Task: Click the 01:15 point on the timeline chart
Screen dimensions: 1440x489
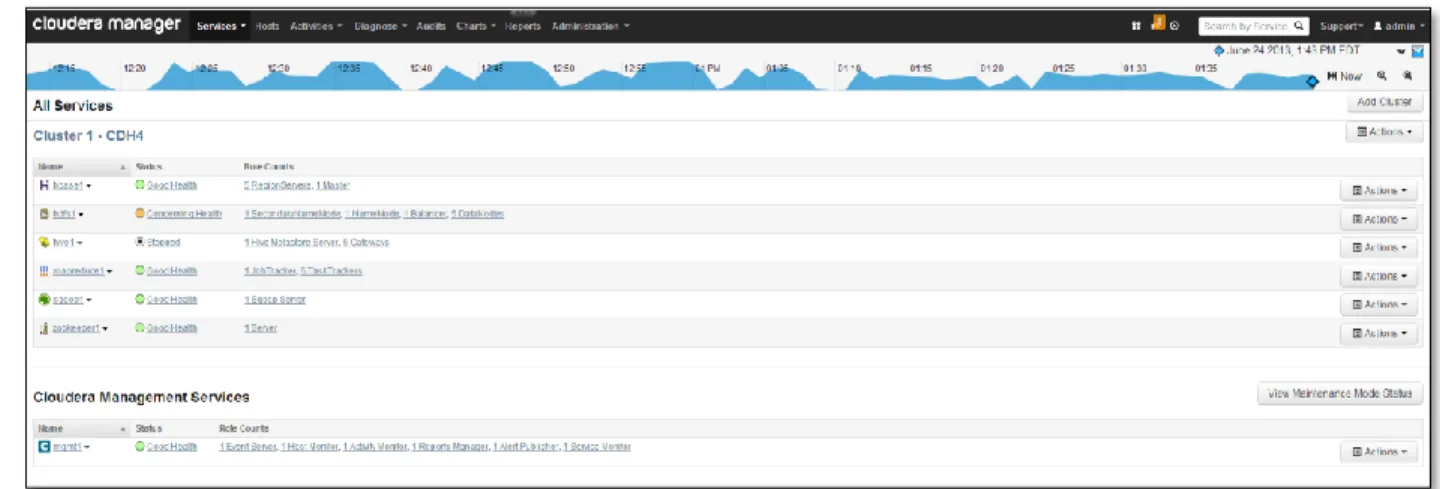Action: 921,69
